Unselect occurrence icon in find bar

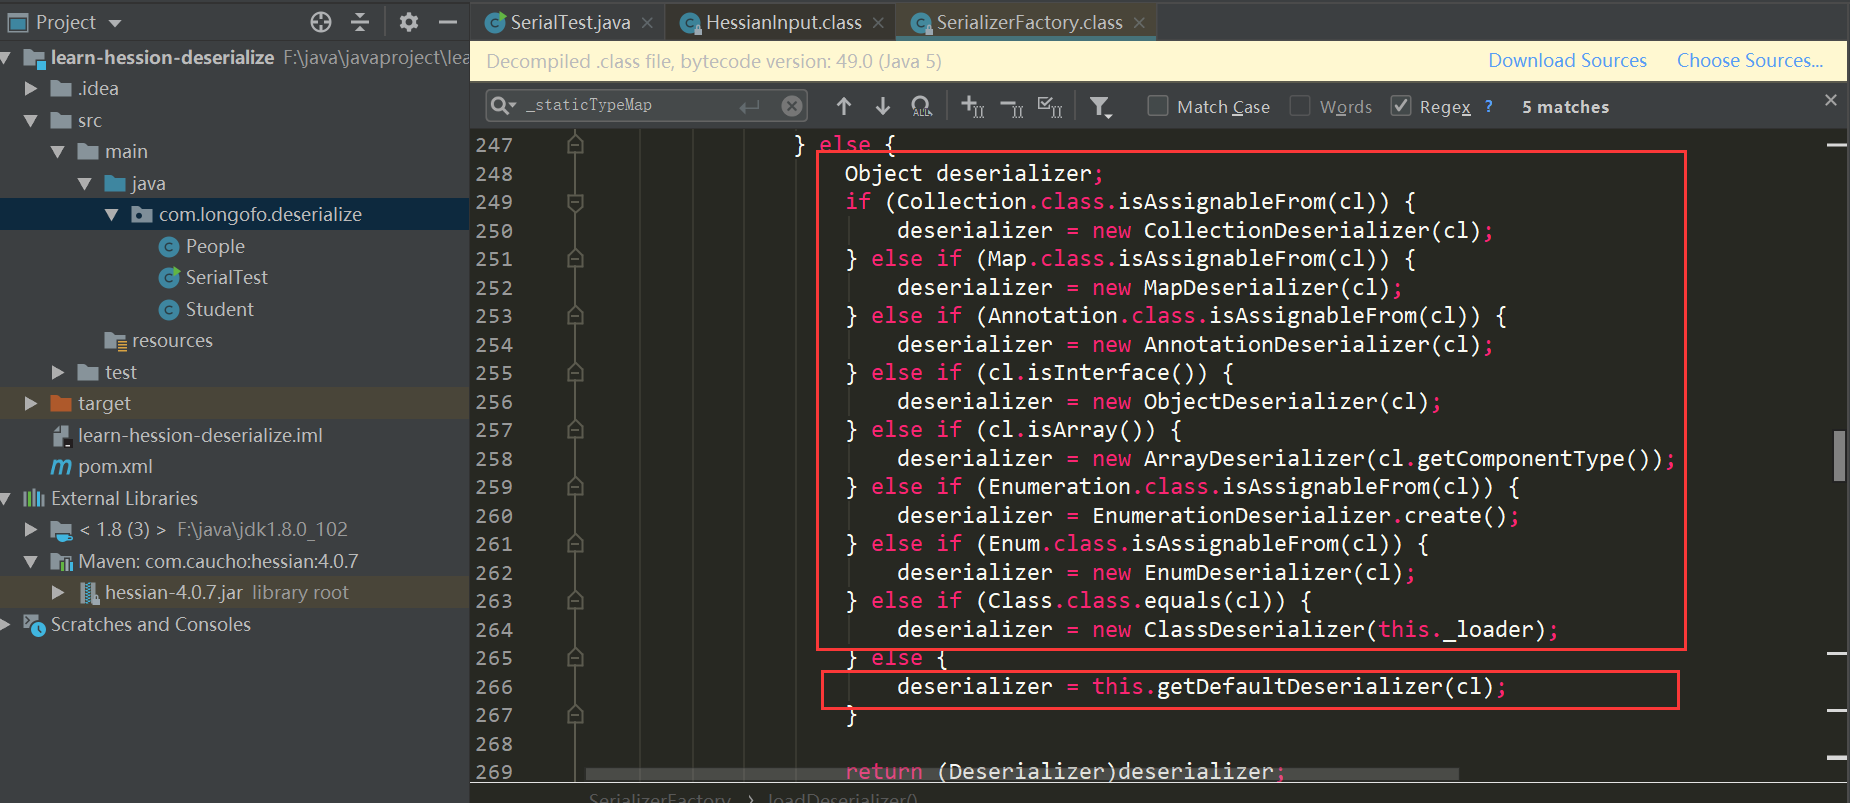[1012, 106]
